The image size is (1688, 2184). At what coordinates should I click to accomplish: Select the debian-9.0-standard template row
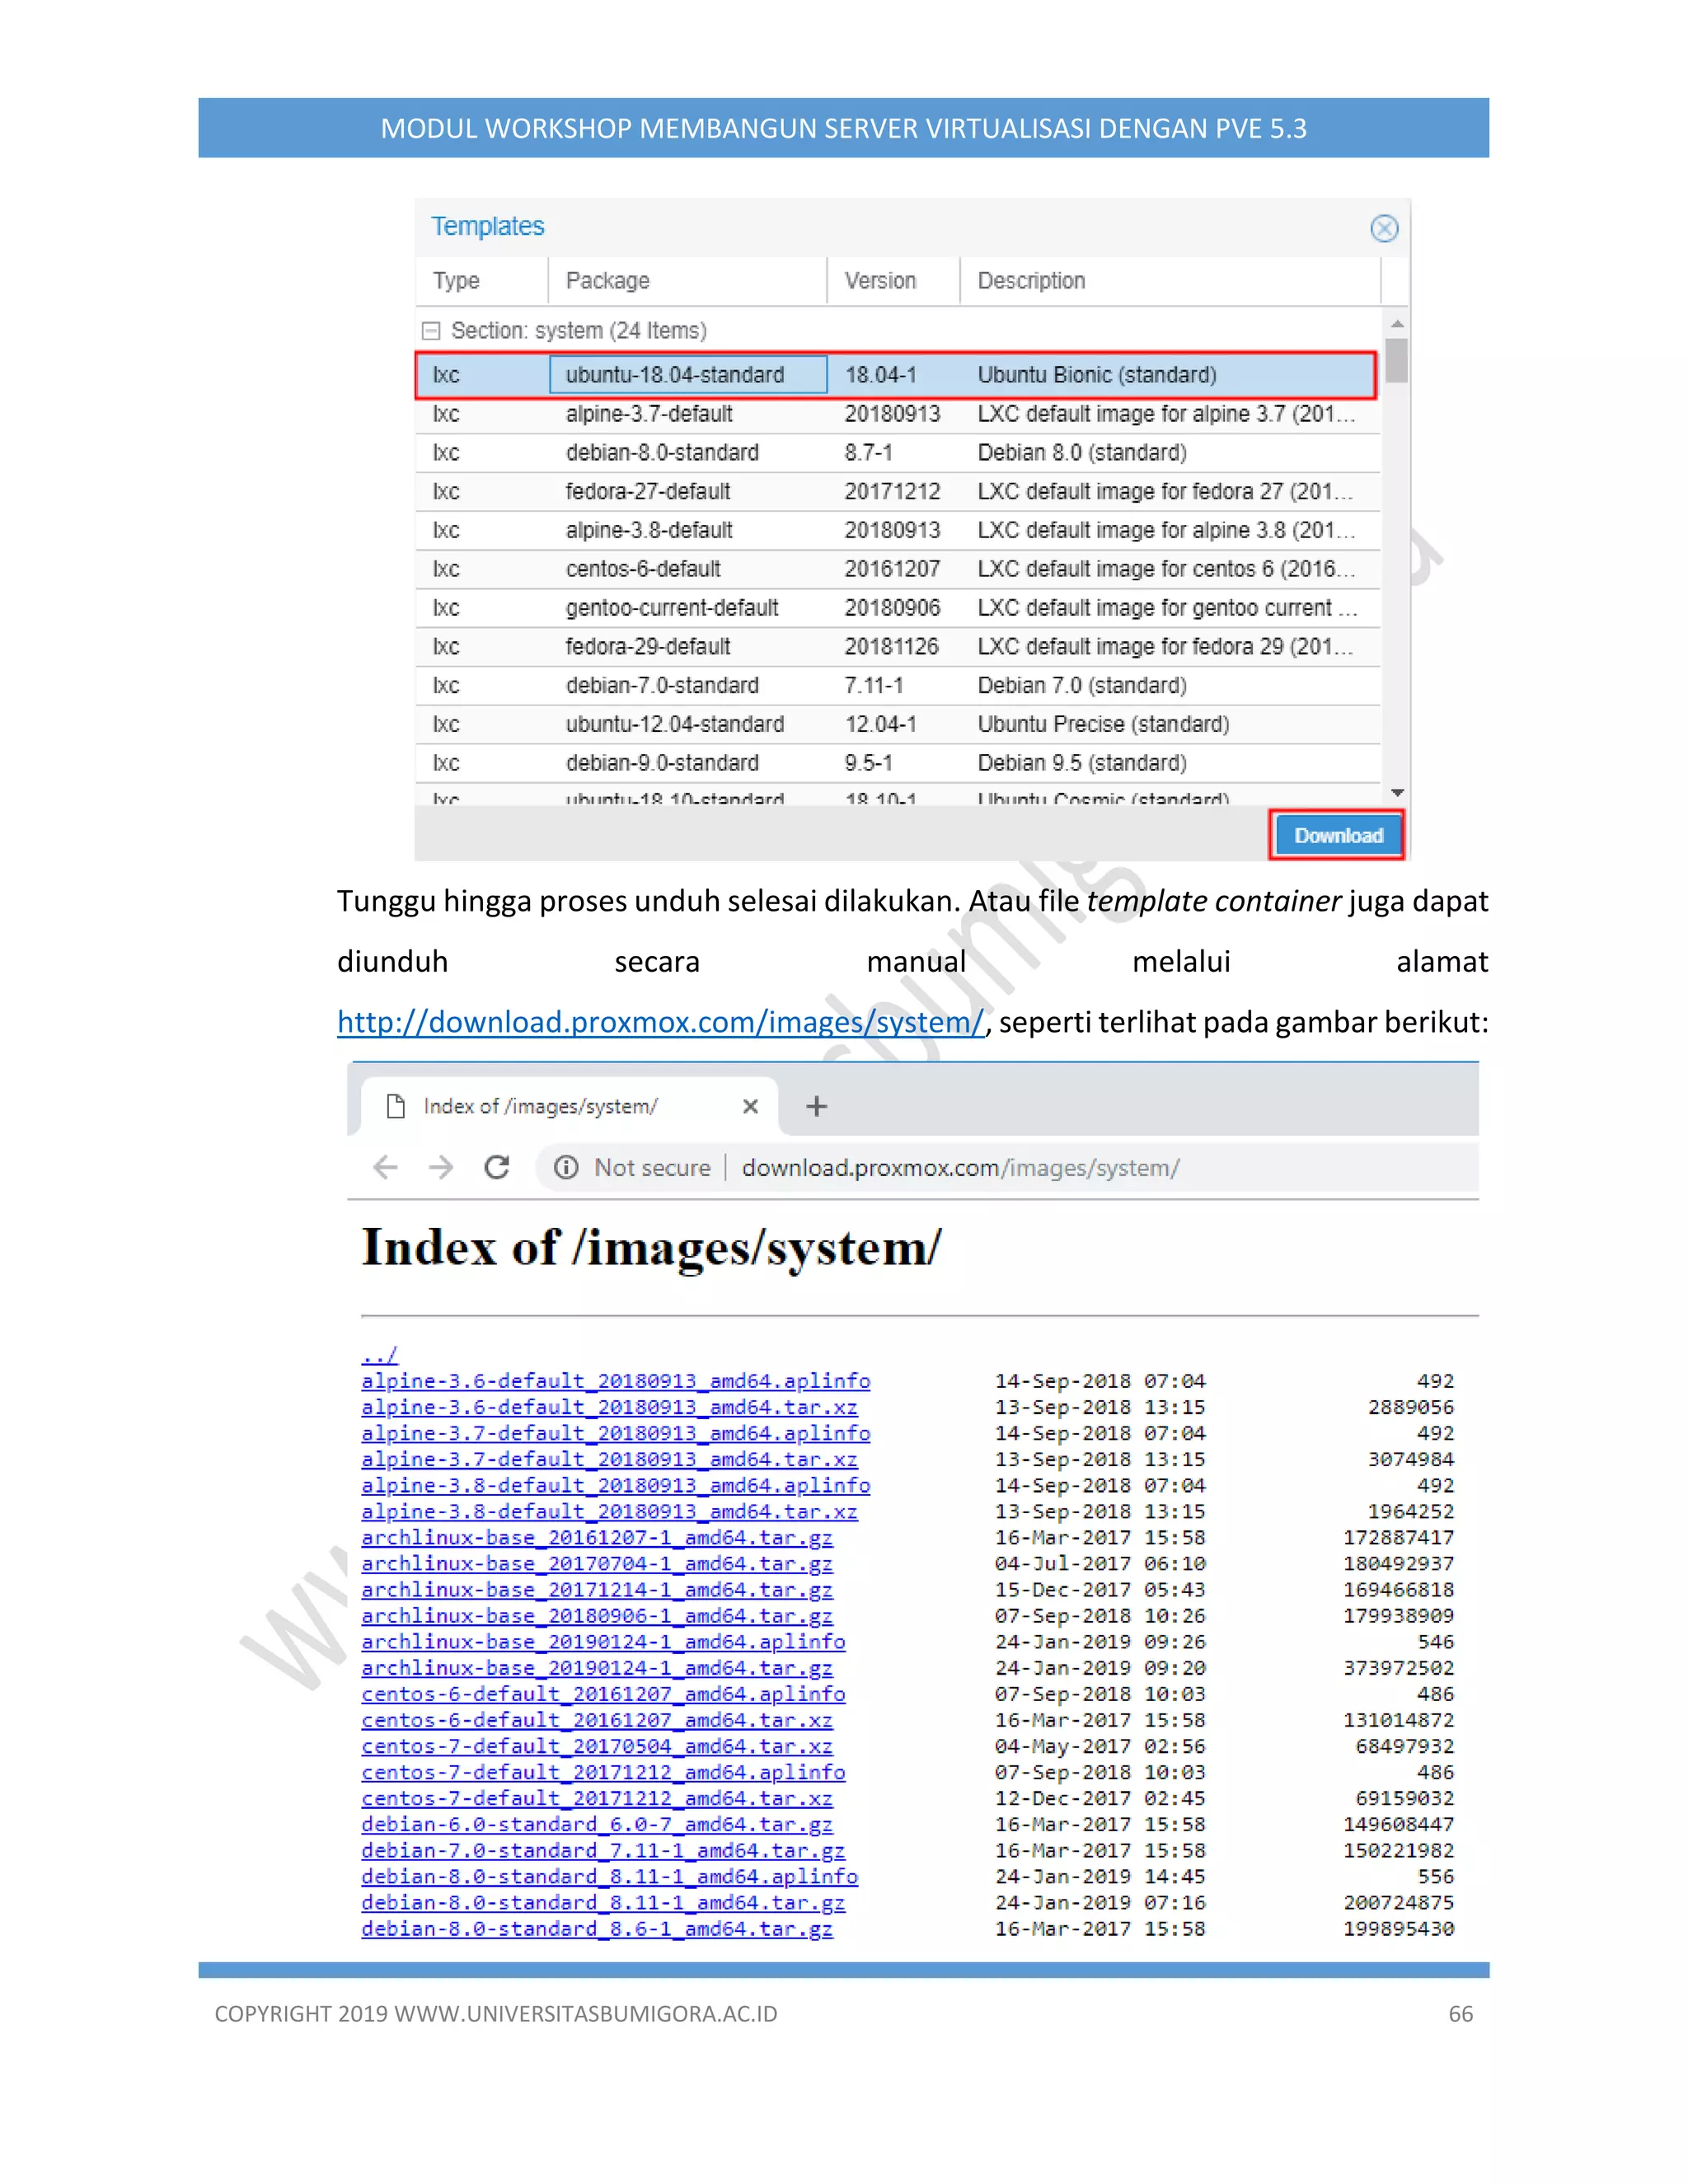coord(898,763)
